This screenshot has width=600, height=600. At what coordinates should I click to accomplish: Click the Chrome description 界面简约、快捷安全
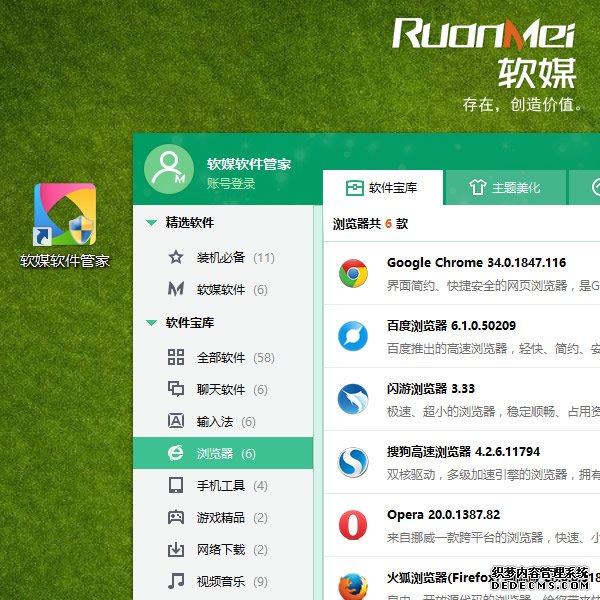coord(493,285)
